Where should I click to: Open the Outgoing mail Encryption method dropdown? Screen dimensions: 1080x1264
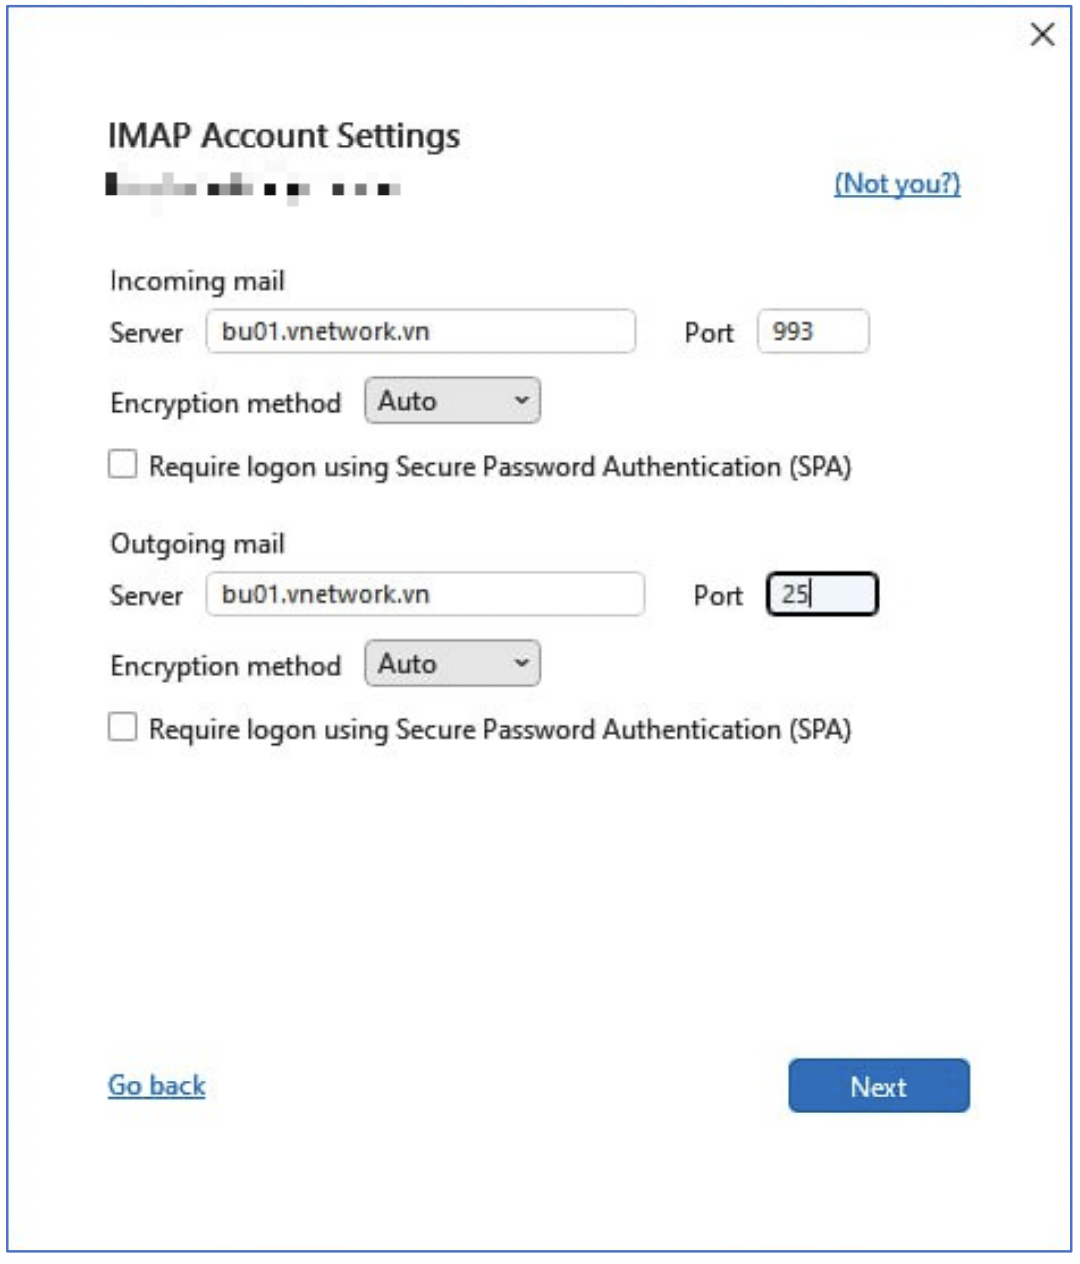click(x=452, y=664)
